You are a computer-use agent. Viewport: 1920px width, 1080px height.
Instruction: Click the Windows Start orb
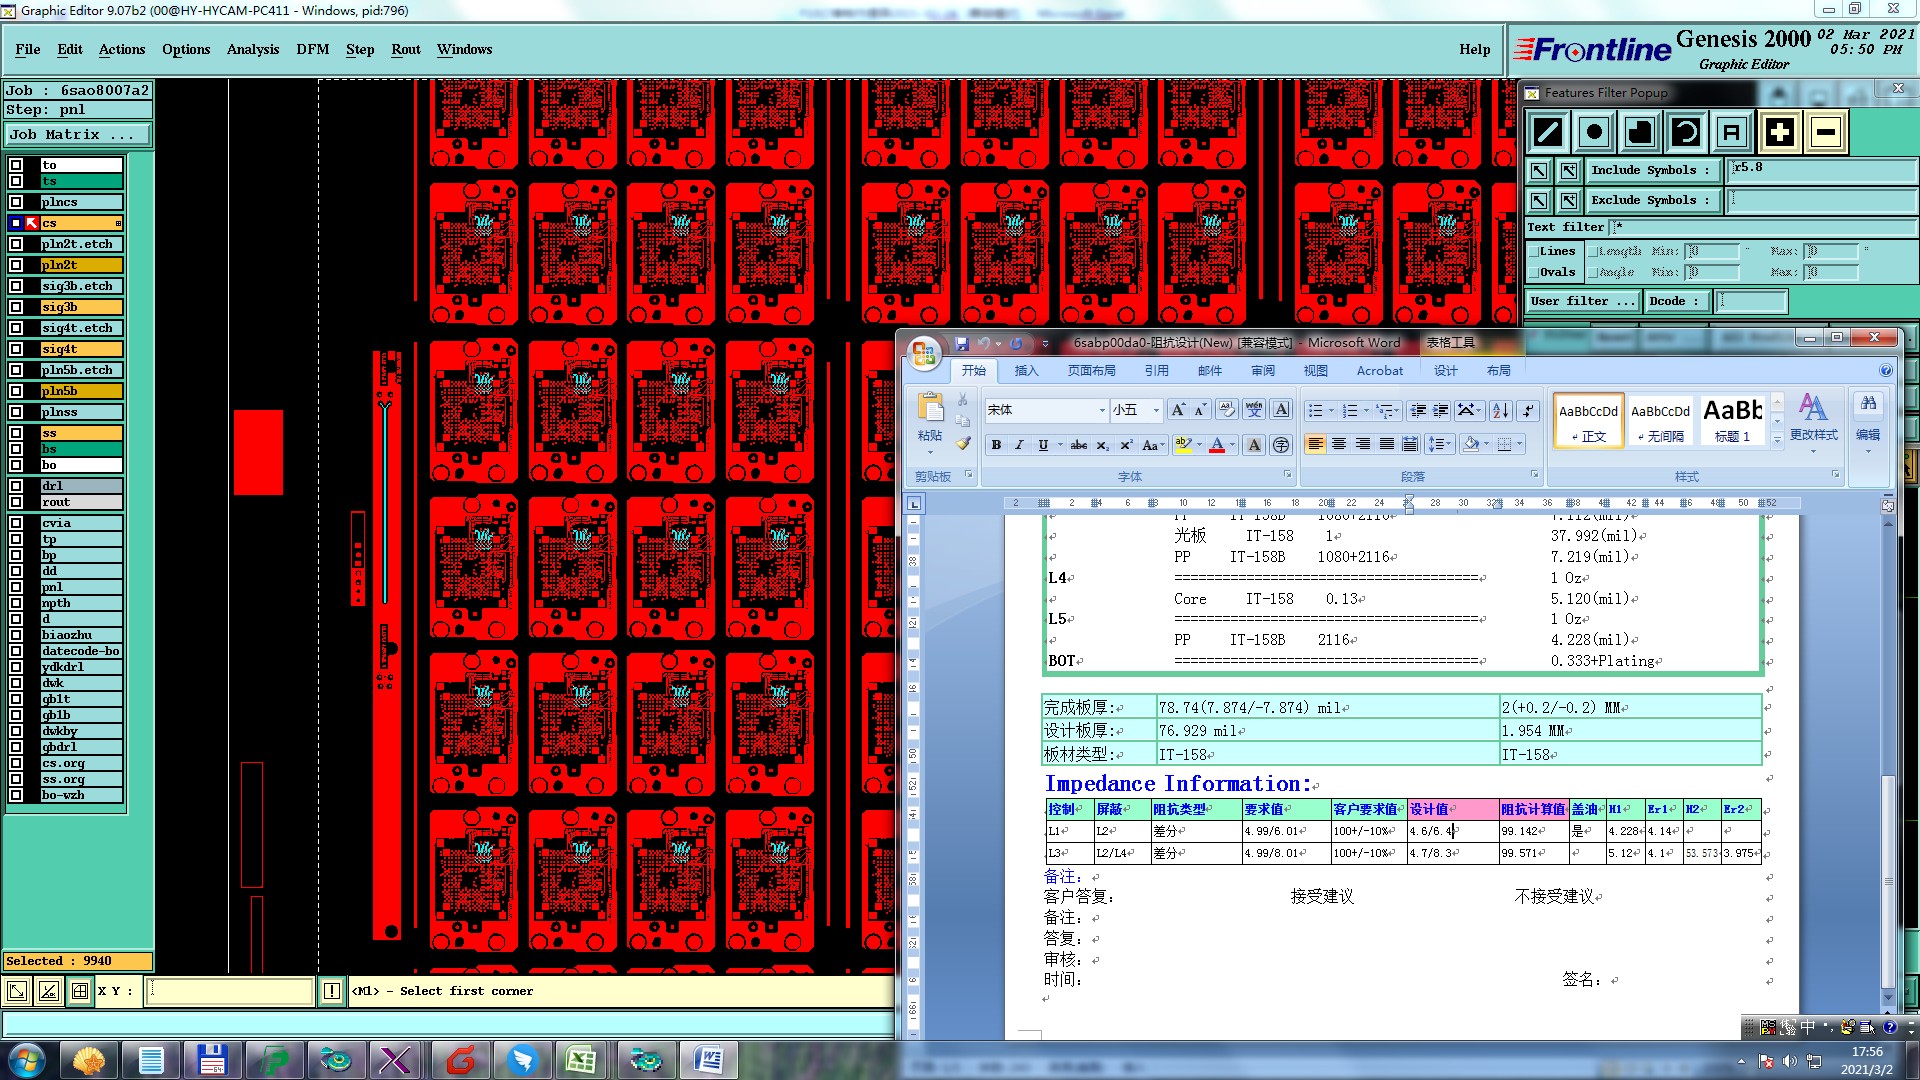pyautogui.click(x=27, y=1060)
